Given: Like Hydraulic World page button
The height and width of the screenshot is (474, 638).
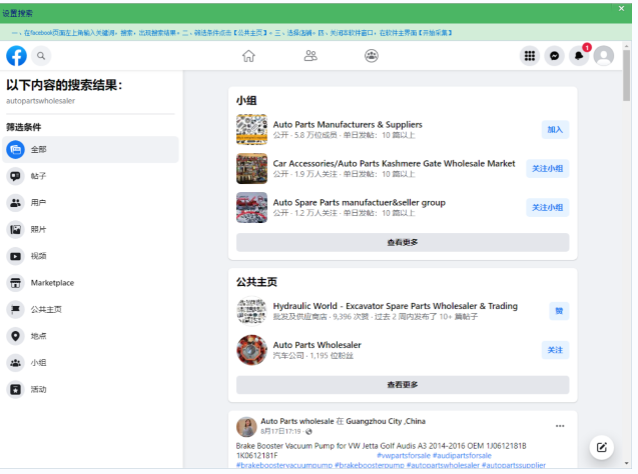Looking at the screenshot, I should coord(559,311).
